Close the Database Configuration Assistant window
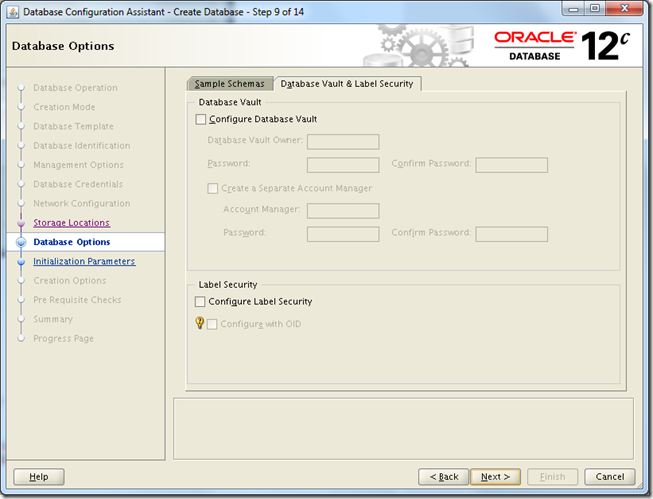Image resolution: width=653 pixels, height=499 pixels. pos(625,8)
